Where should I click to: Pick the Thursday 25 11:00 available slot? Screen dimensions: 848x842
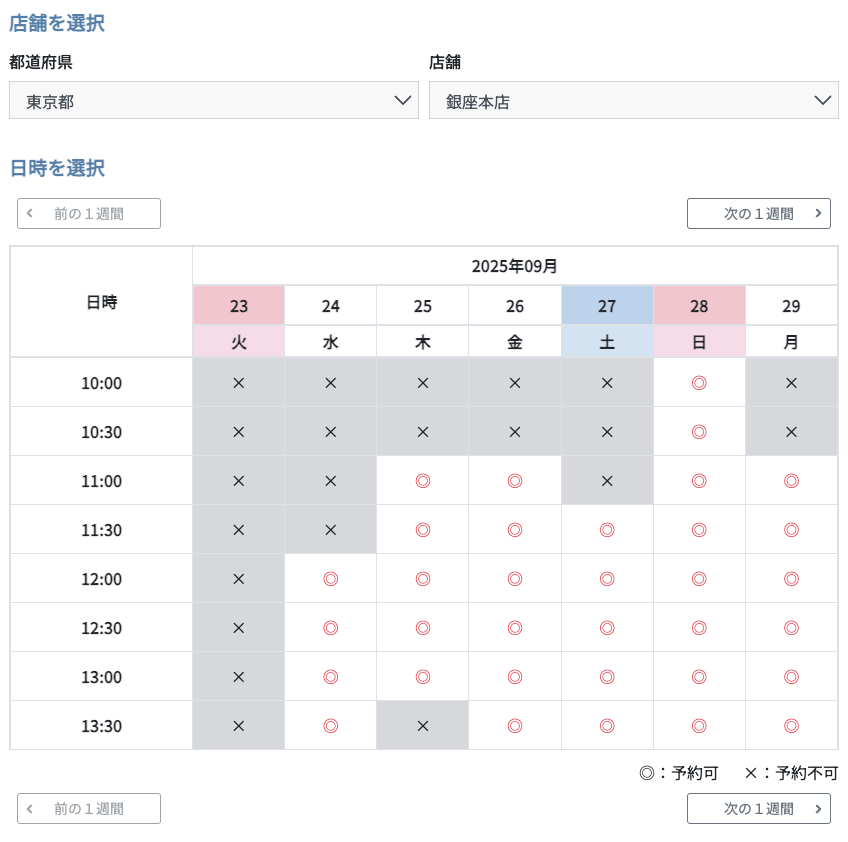[x=423, y=481]
